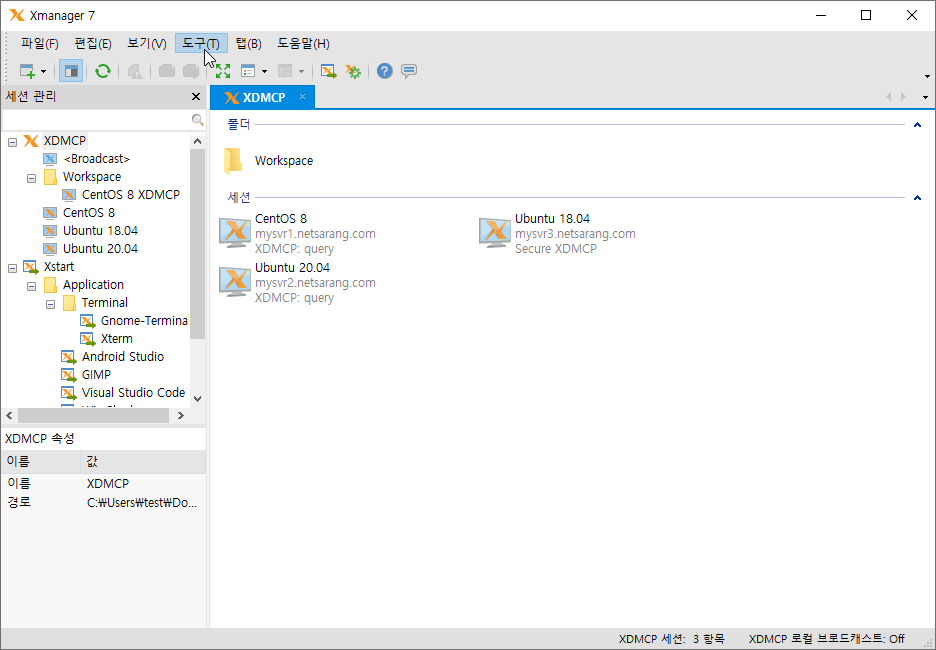Click the 이름 column header in properties

(x=41, y=461)
